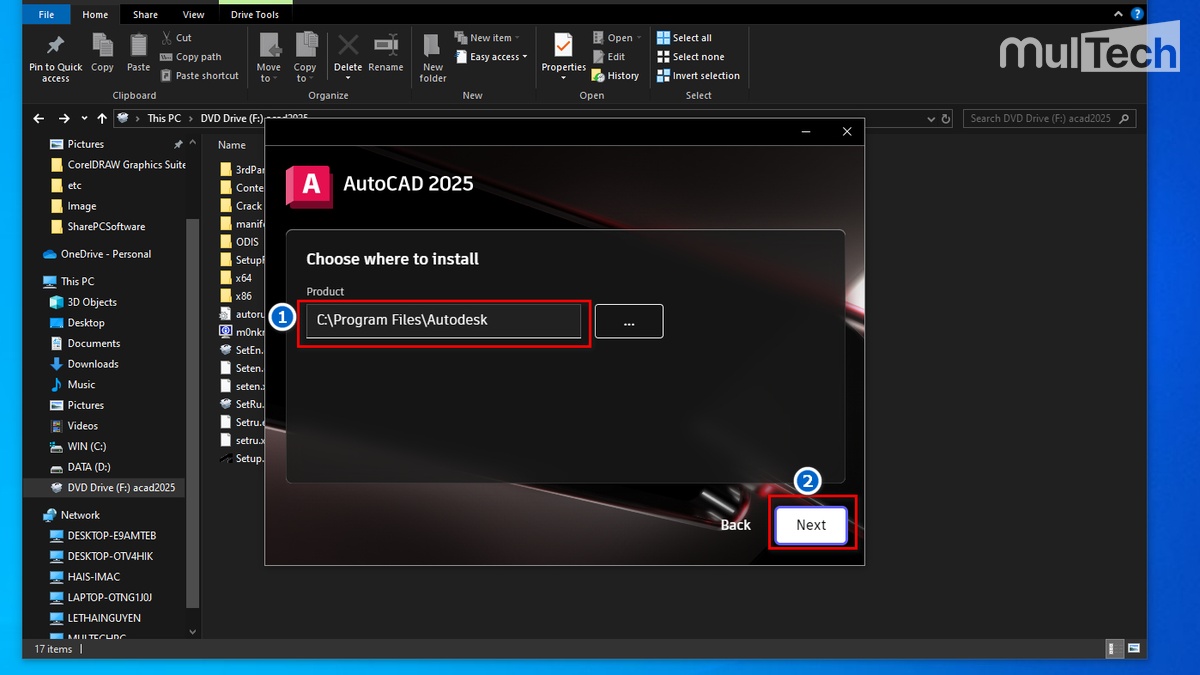The width and height of the screenshot is (1200, 675).
Task: Click Next in the AutoCAD installer
Action: [x=811, y=524]
